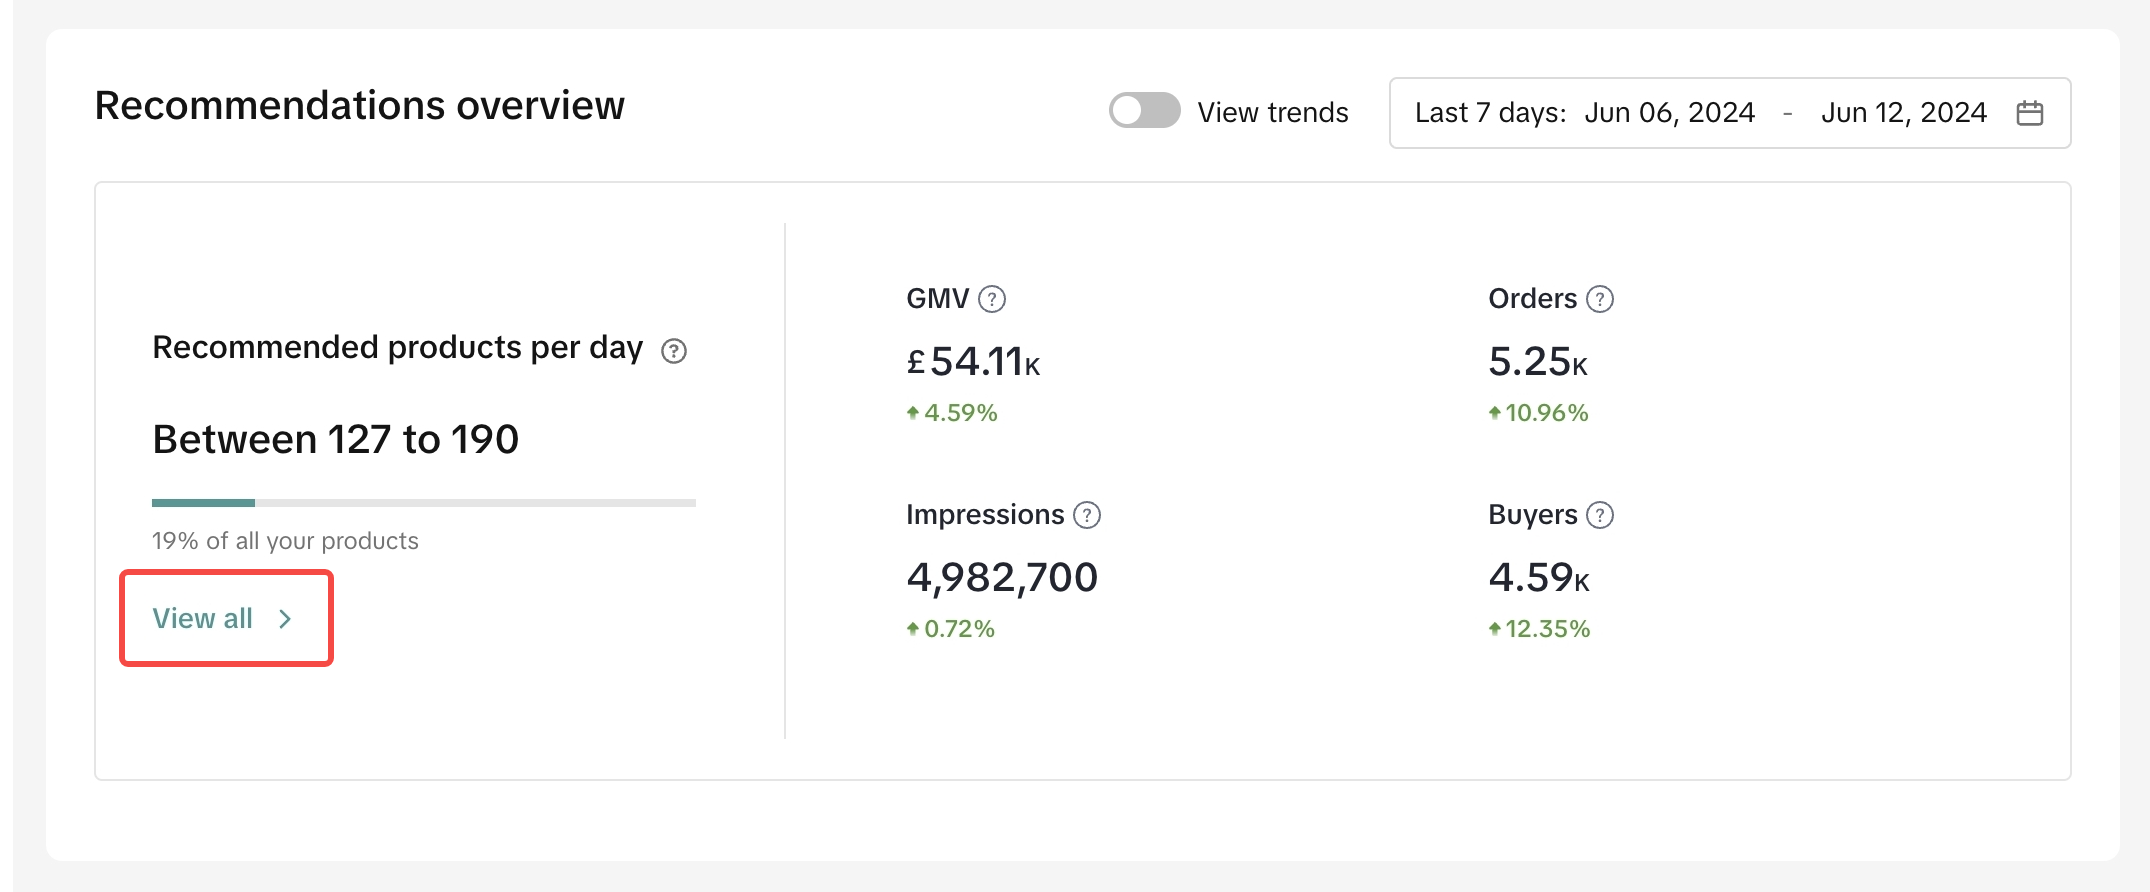Toggle the View trends switch
Image resolution: width=2150 pixels, height=892 pixels.
point(1144,111)
